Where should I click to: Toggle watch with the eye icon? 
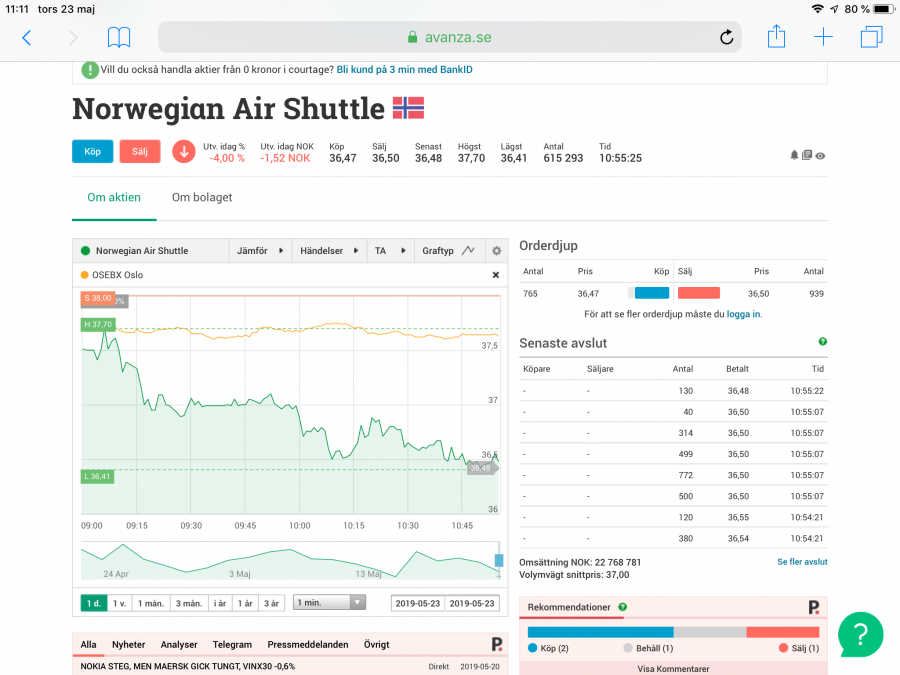pyautogui.click(x=820, y=156)
